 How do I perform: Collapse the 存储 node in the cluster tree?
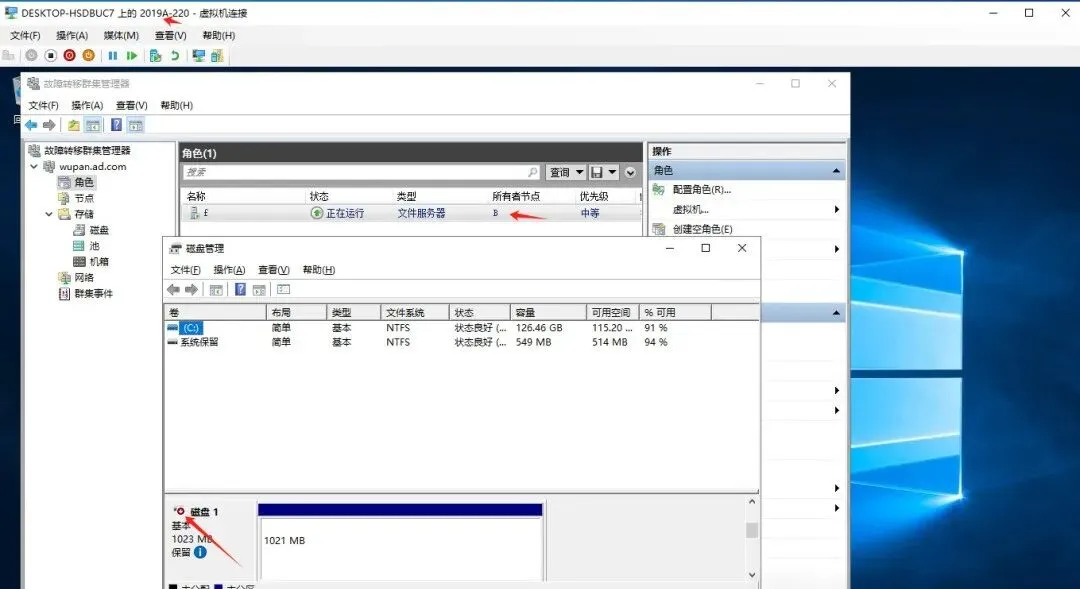click(47, 213)
